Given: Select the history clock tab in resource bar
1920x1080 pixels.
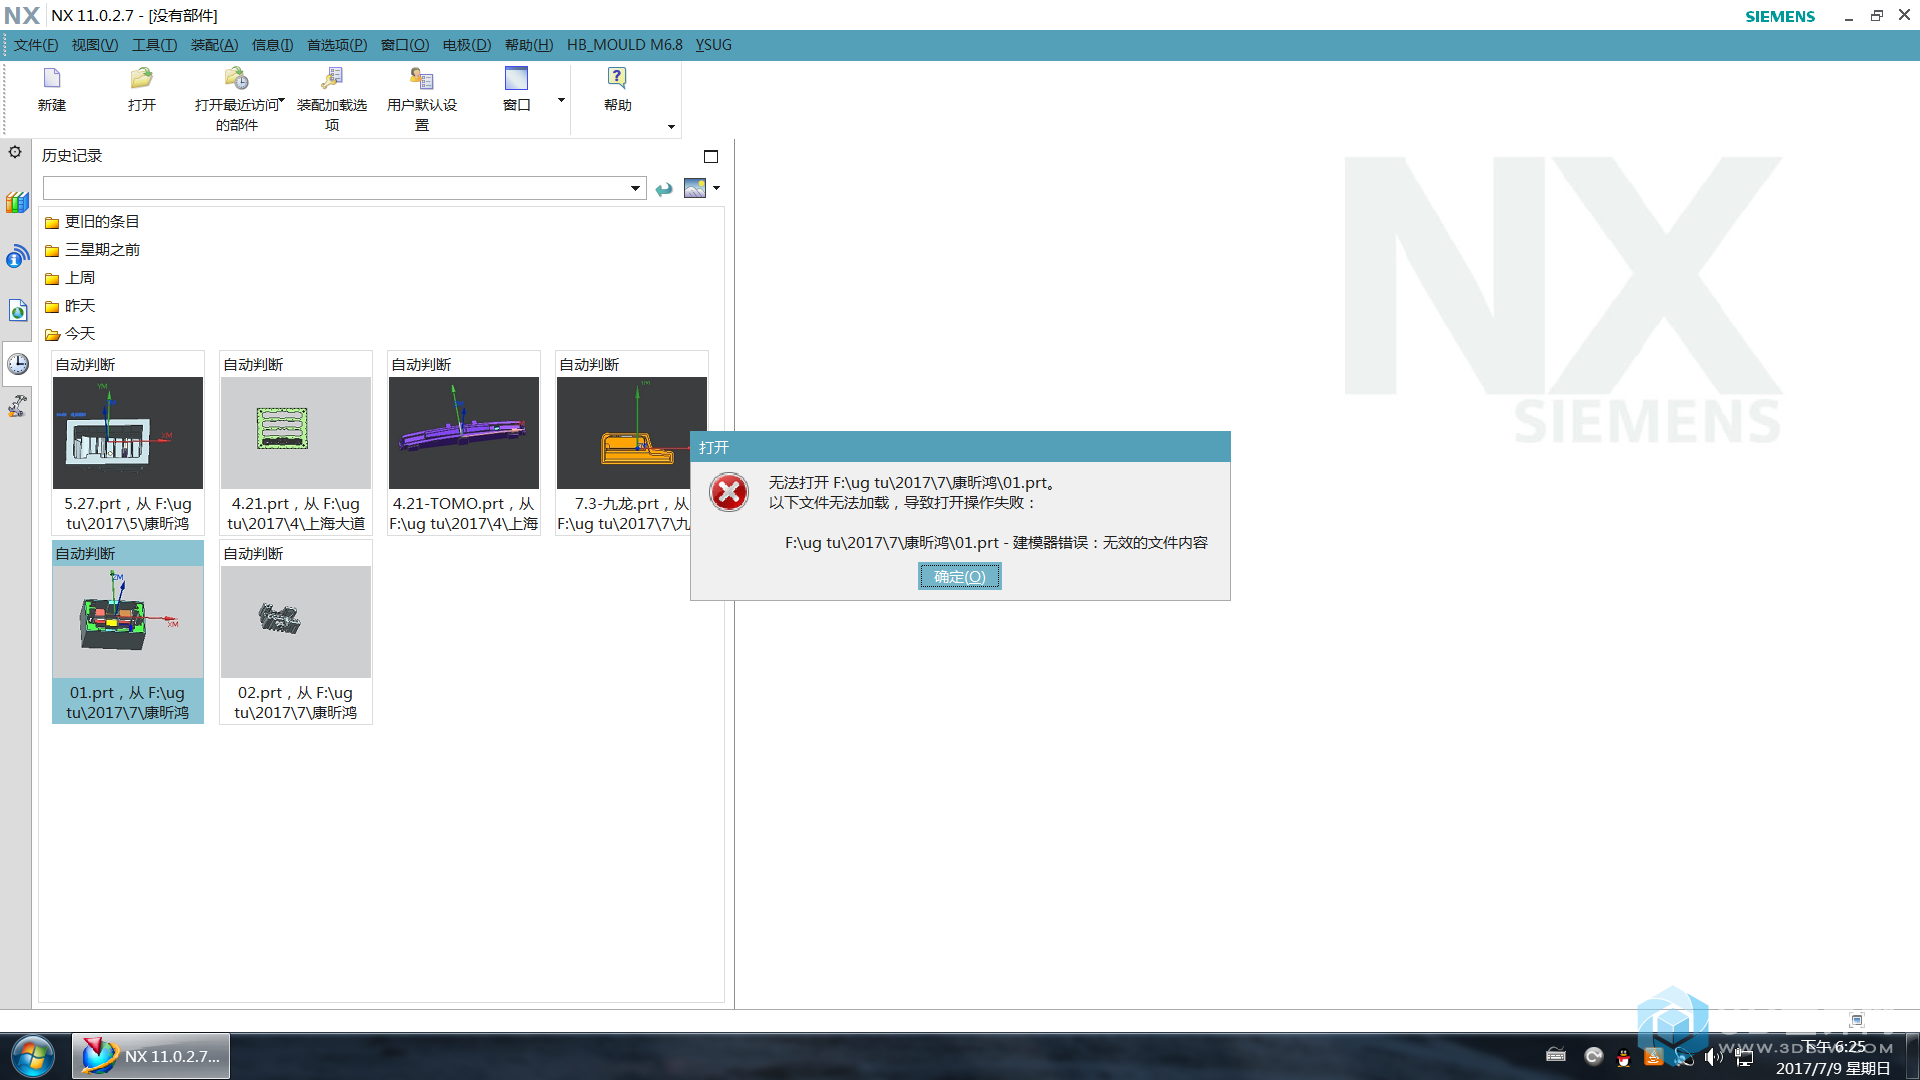Looking at the screenshot, I should pyautogui.click(x=17, y=364).
